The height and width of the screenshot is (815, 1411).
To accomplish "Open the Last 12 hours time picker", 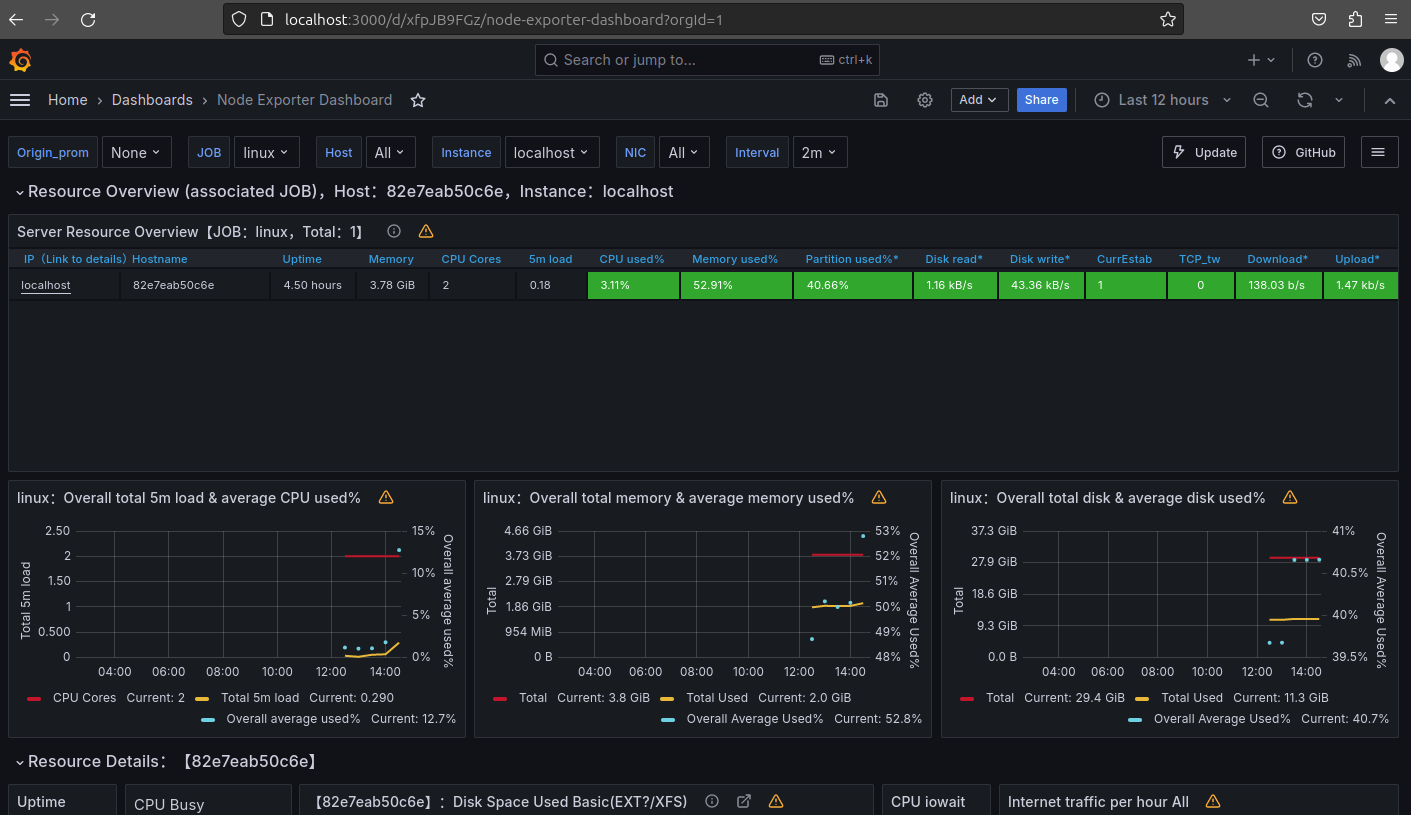I will pyautogui.click(x=1162, y=100).
